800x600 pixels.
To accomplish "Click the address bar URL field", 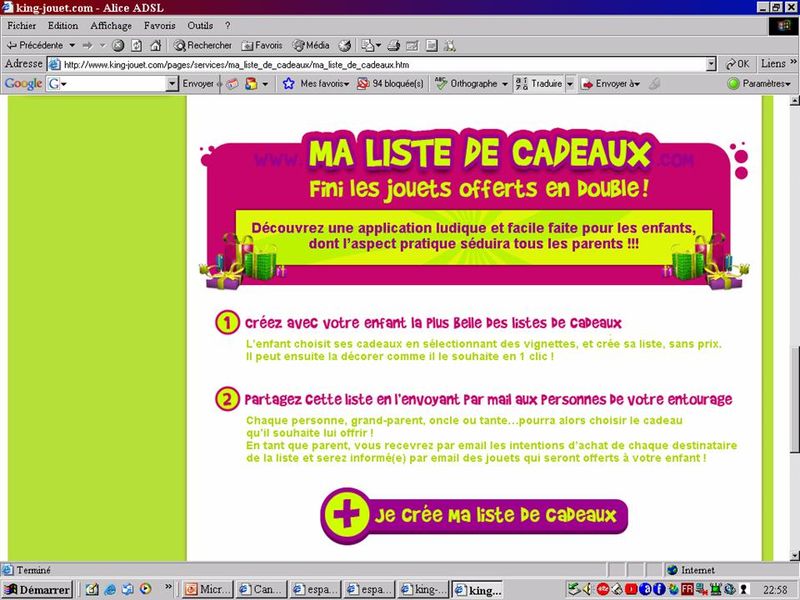I will point(382,64).
